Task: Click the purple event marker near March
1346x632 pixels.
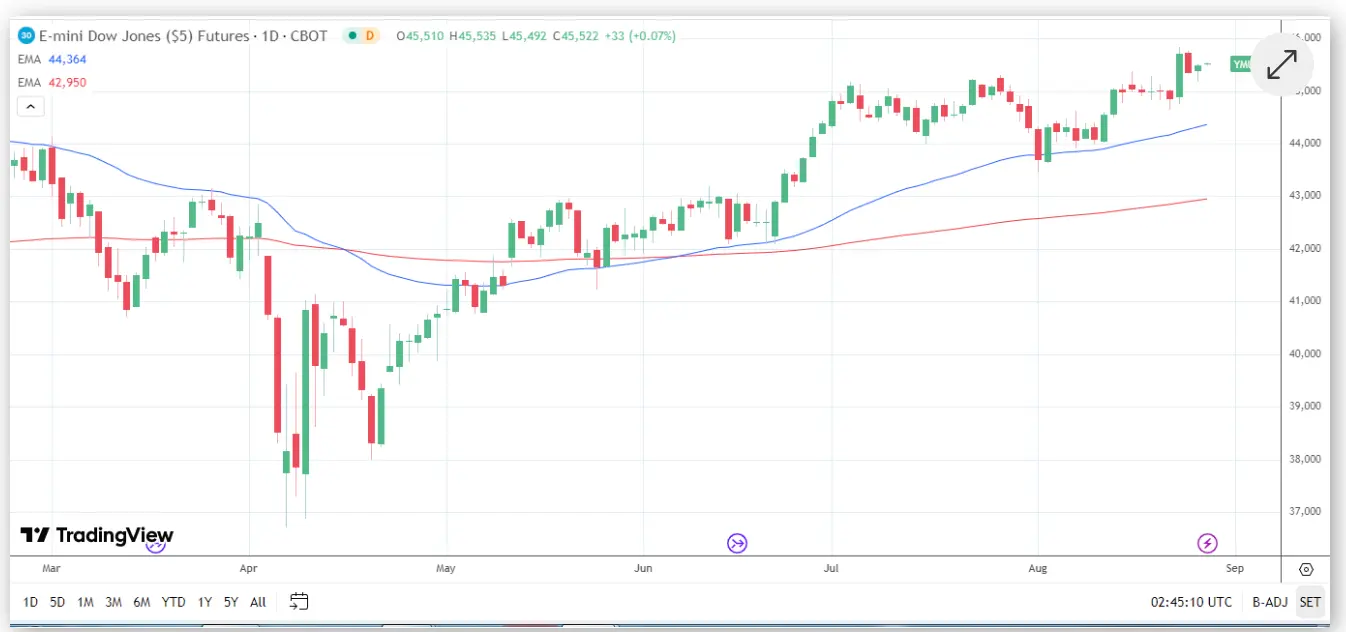Action: pos(155,546)
